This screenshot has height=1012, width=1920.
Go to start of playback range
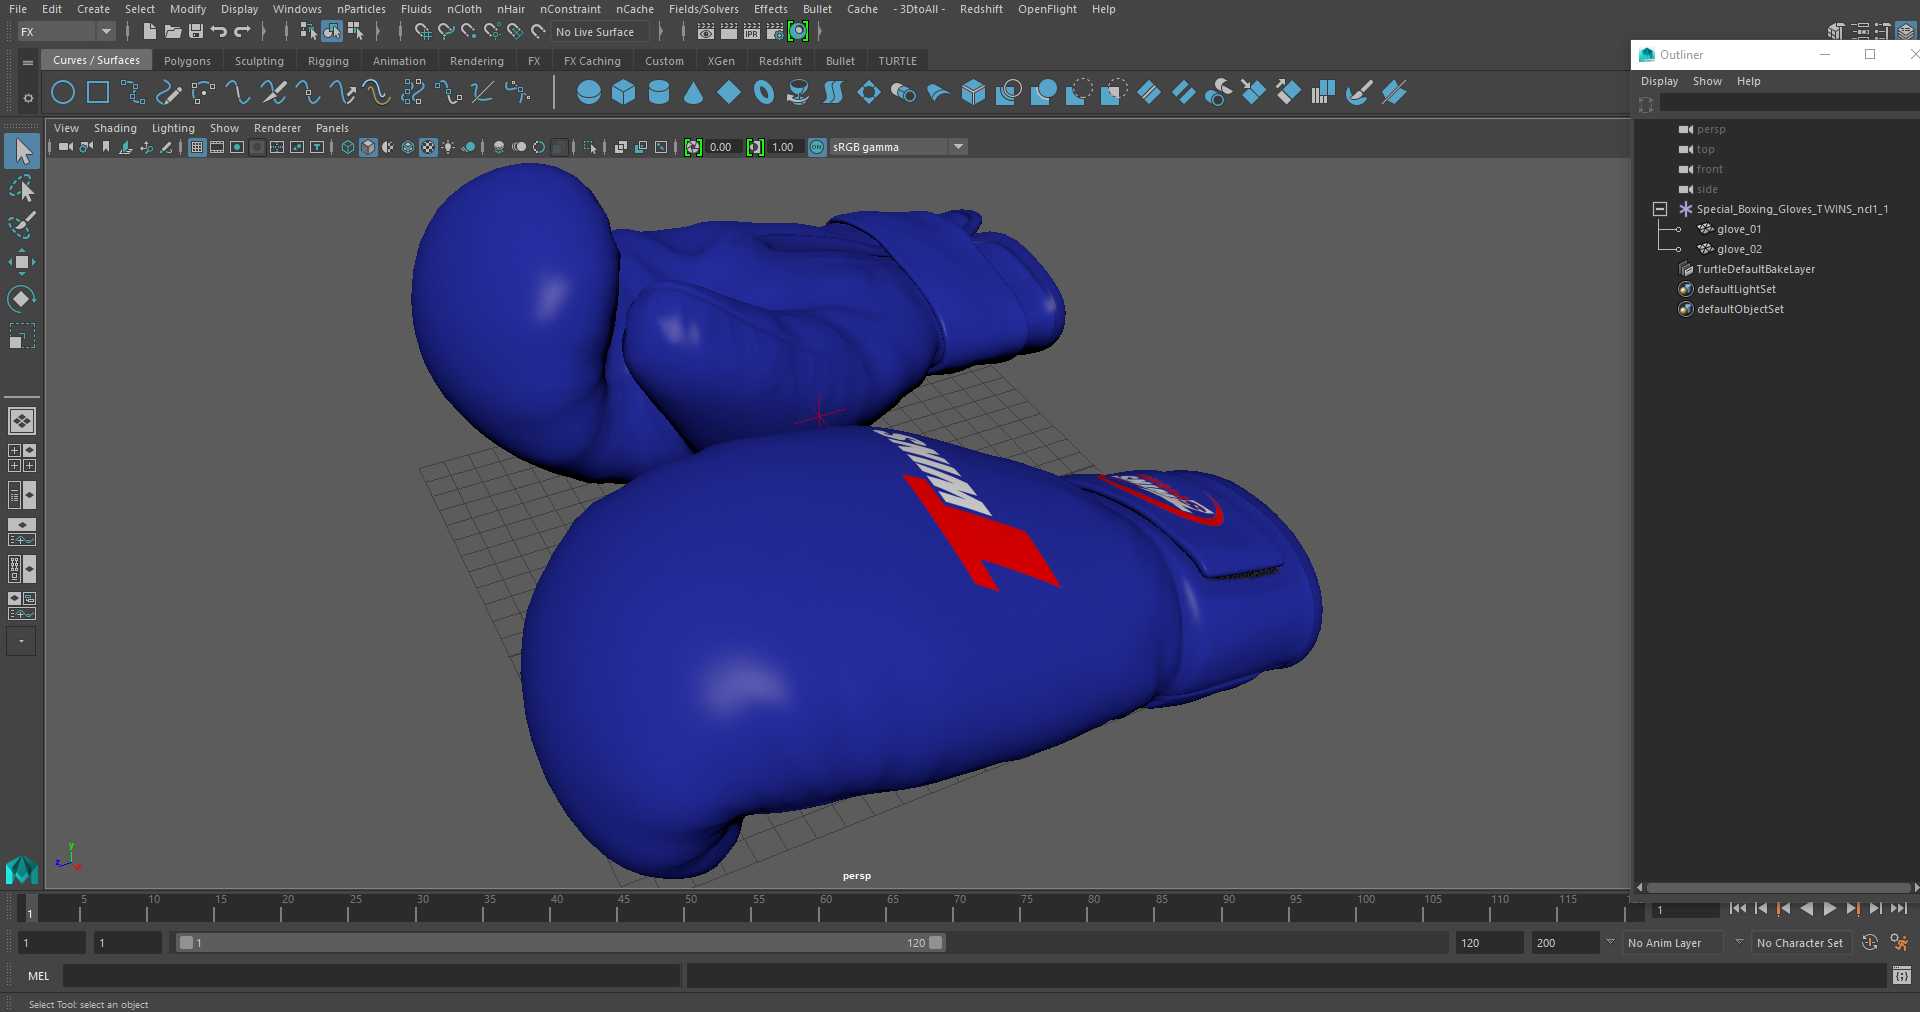(x=1738, y=909)
